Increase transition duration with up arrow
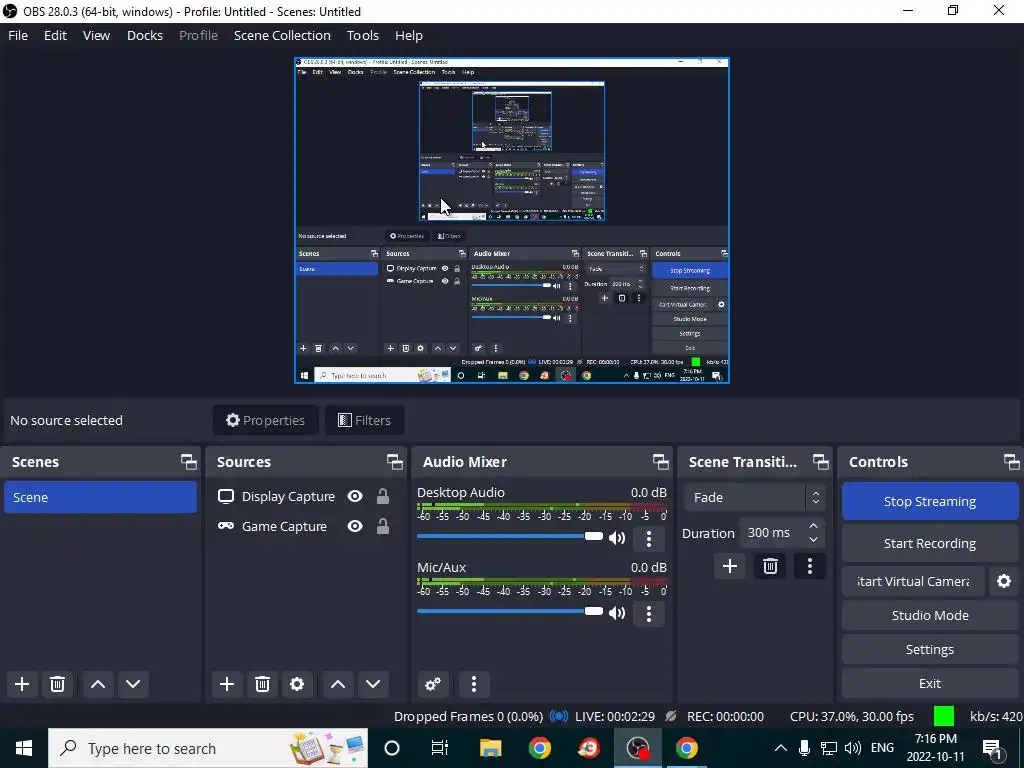The height and width of the screenshot is (768, 1024). pos(813,526)
